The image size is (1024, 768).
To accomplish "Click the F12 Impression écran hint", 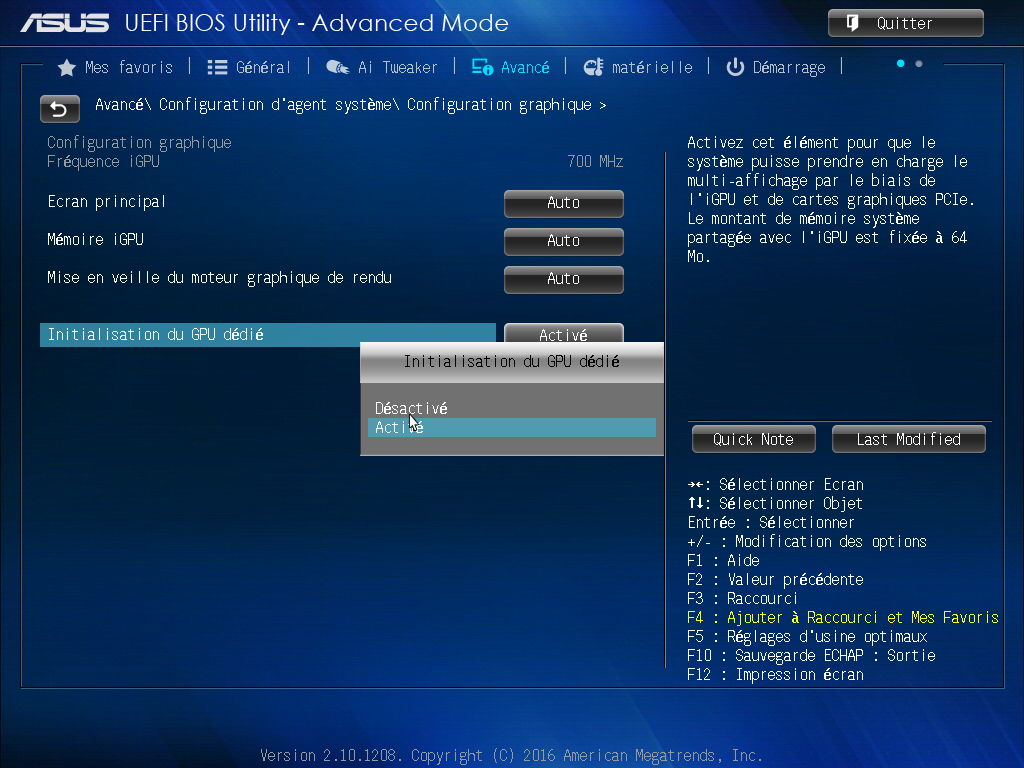I will click(x=775, y=675).
